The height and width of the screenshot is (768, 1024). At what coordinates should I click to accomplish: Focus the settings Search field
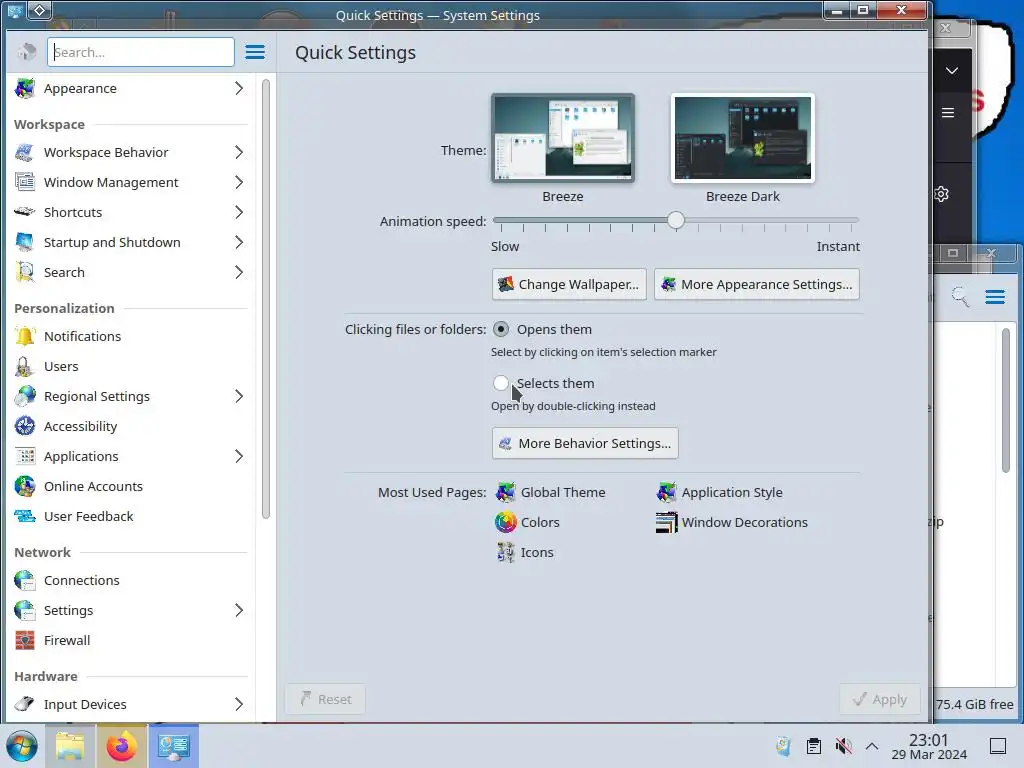[x=140, y=52]
